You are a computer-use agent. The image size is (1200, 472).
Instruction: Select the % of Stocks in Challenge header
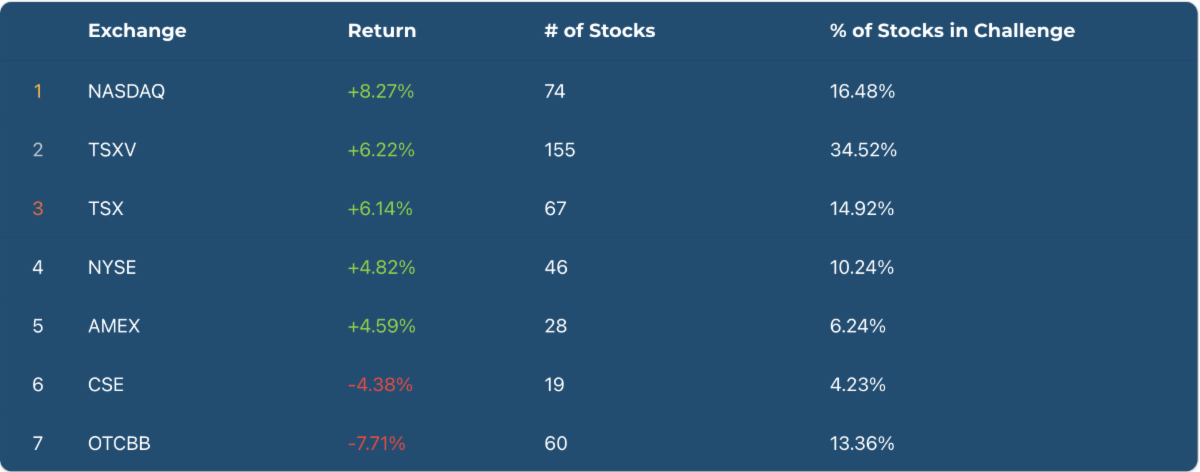coord(952,31)
